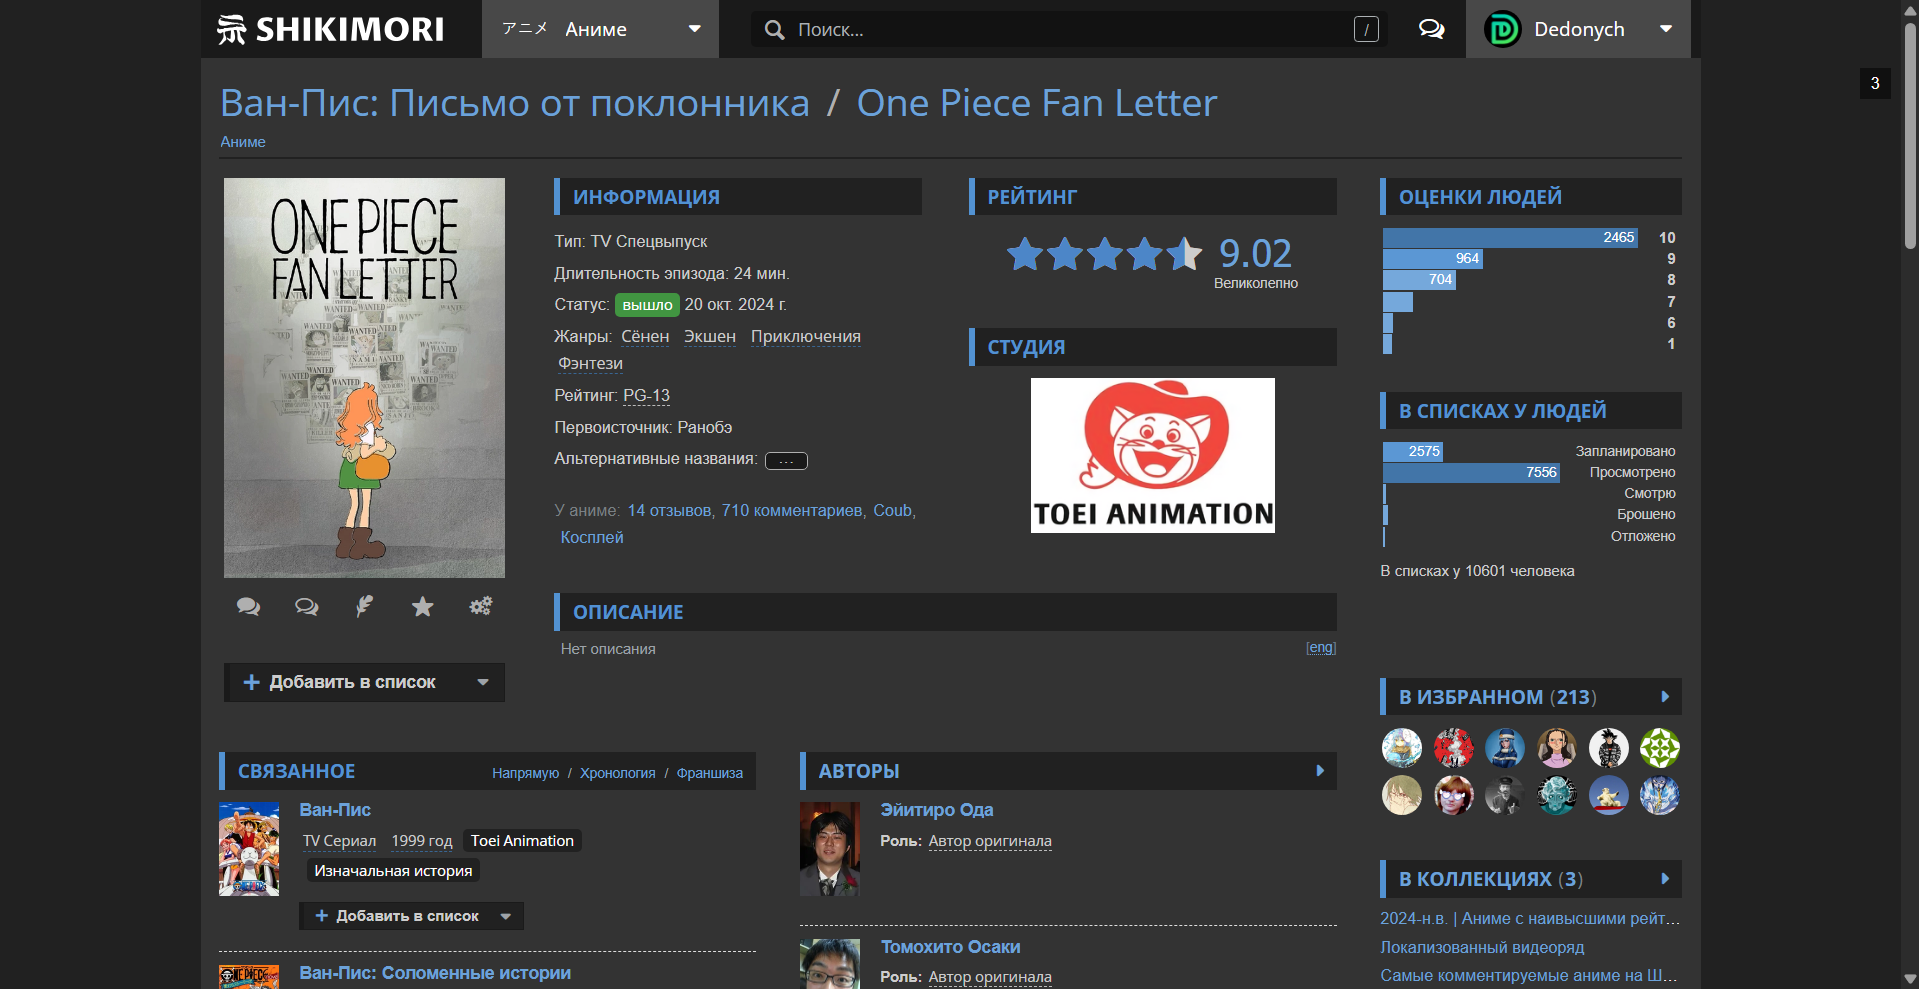The width and height of the screenshot is (1919, 989).
Task: Open discussions via outlined speech bubble icon under poster
Action: (306, 606)
